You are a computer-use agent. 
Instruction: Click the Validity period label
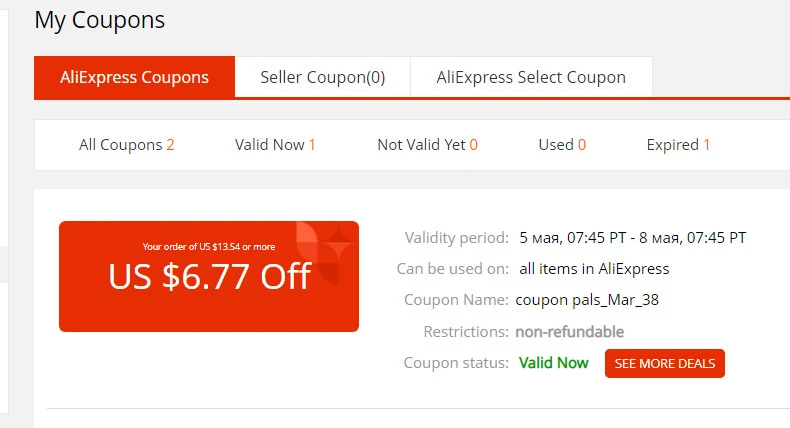pyautogui.click(x=456, y=237)
